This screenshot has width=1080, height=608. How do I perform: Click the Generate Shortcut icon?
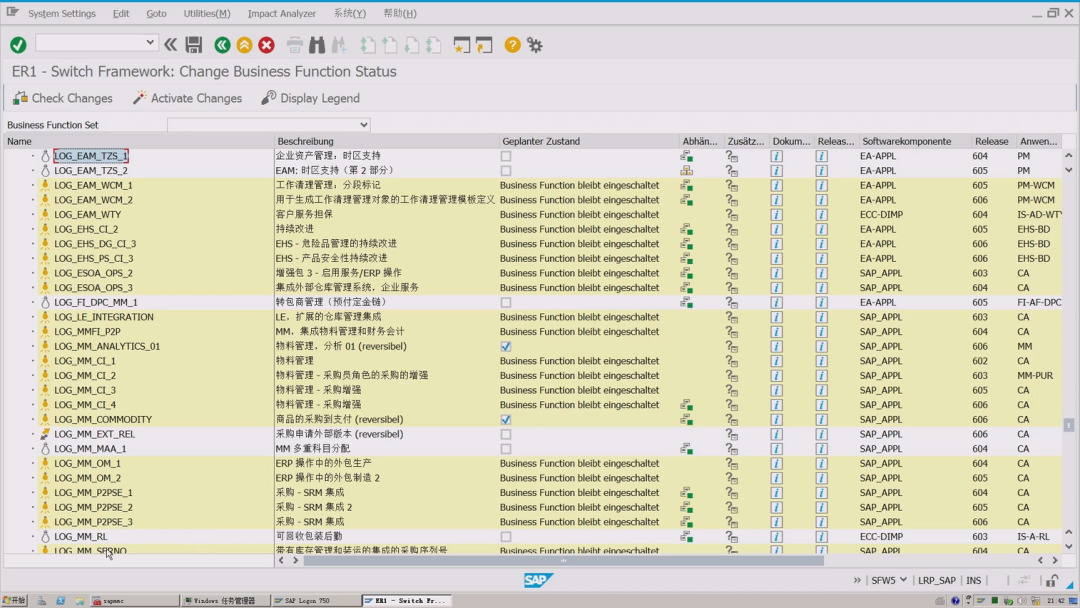pyautogui.click(x=484, y=45)
